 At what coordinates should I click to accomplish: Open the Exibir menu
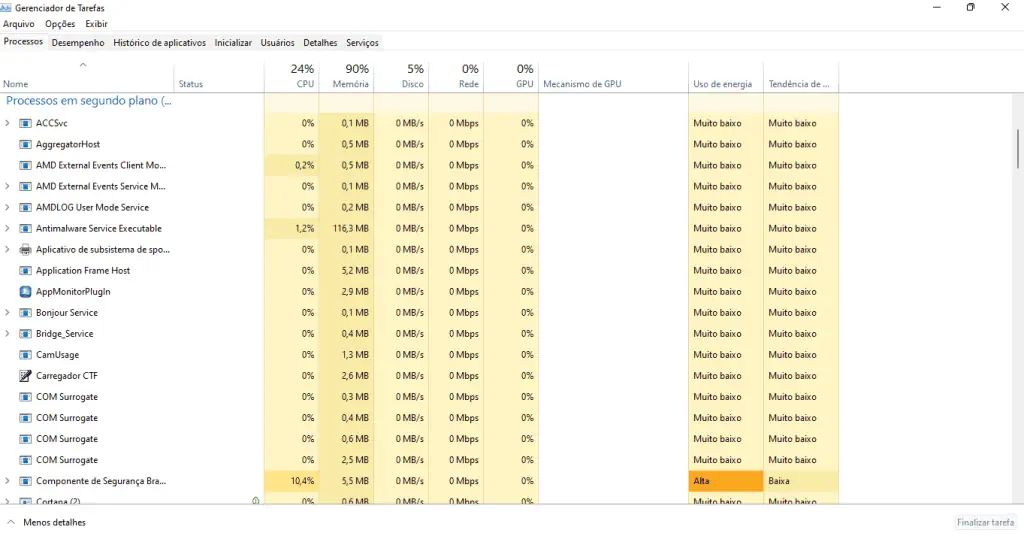pyautogui.click(x=96, y=24)
